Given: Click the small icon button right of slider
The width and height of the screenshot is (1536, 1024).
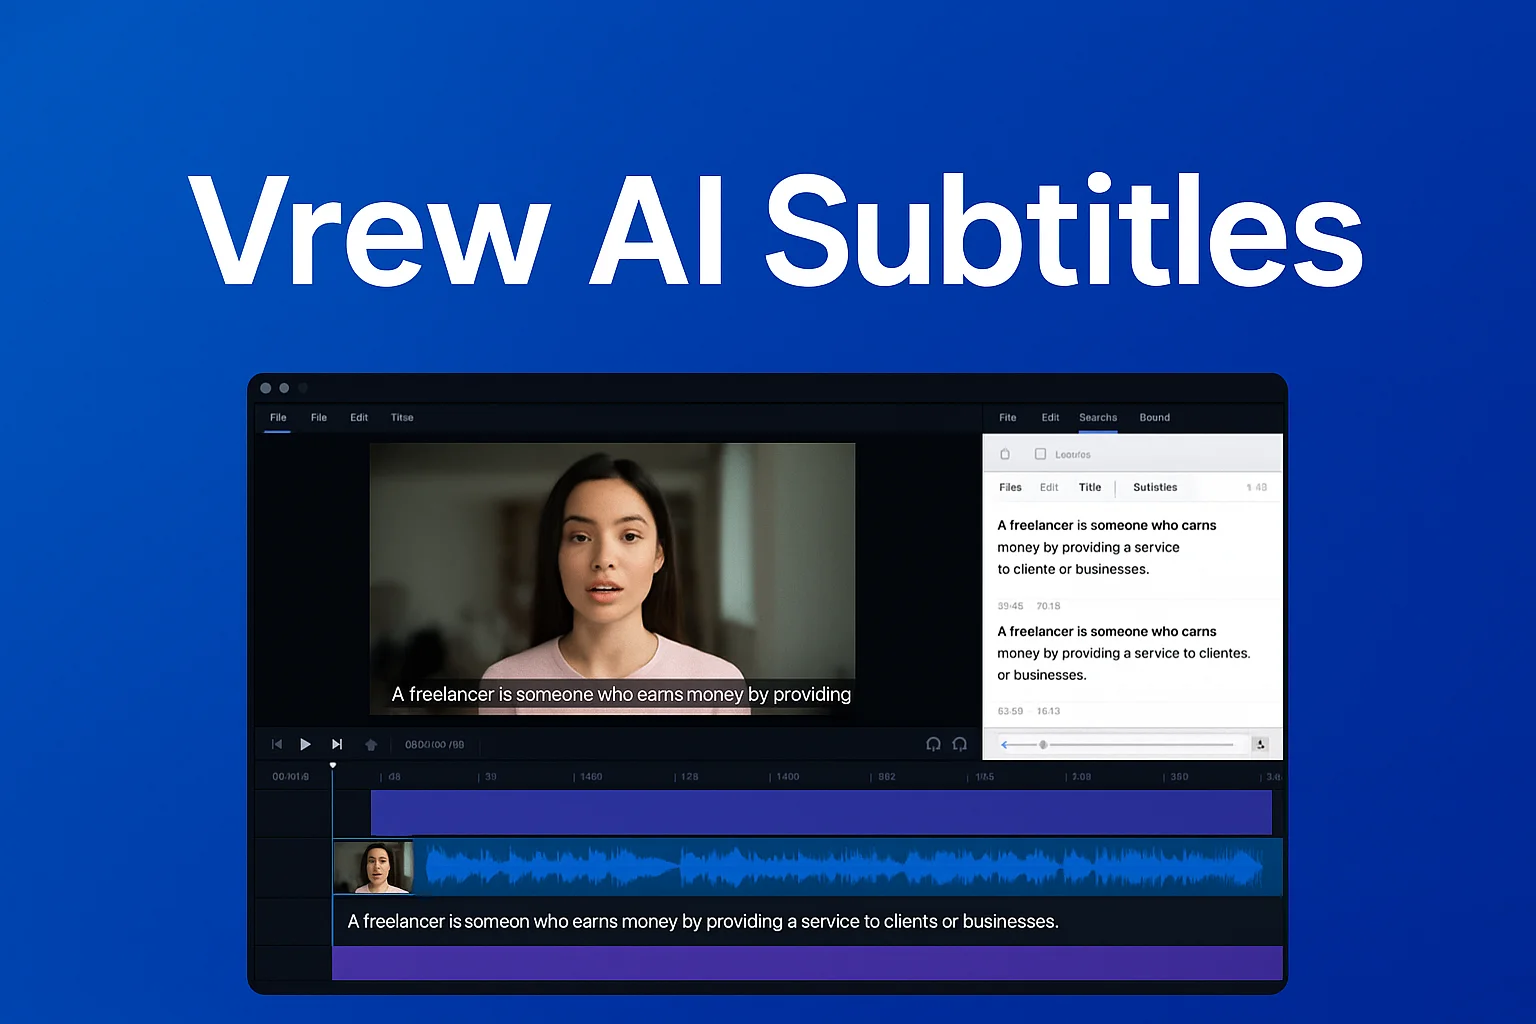Looking at the screenshot, I should [x=1260, y=744].
